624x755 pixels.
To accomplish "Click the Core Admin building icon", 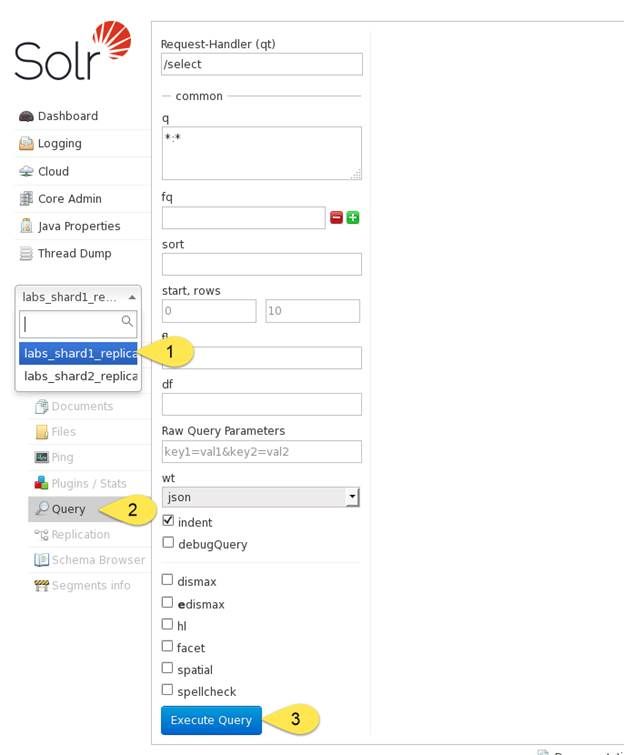I will coord(26,198).
